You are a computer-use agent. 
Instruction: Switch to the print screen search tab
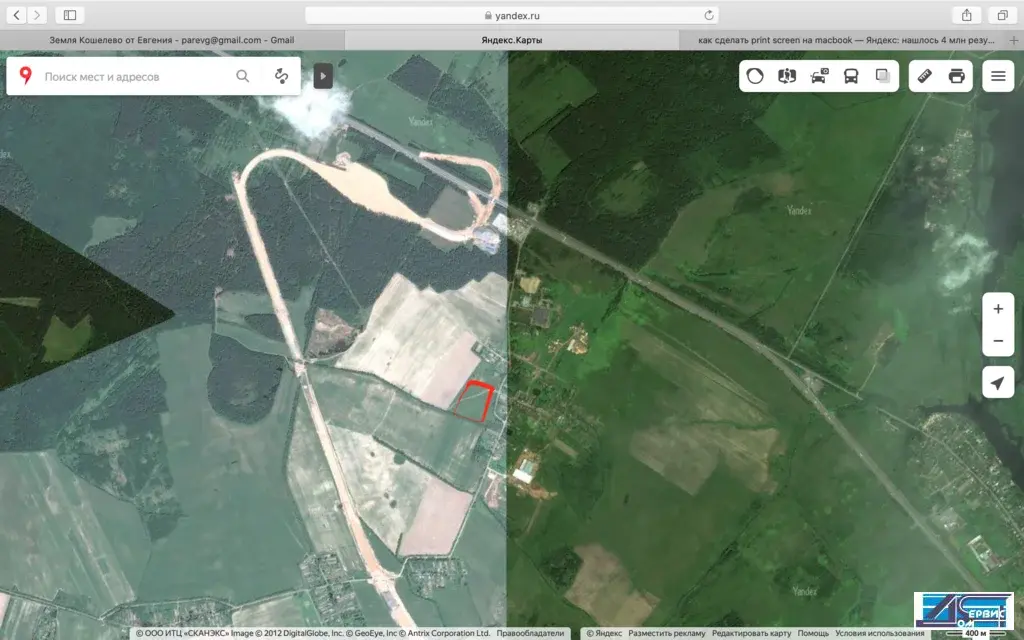click(x=846, y=40)
